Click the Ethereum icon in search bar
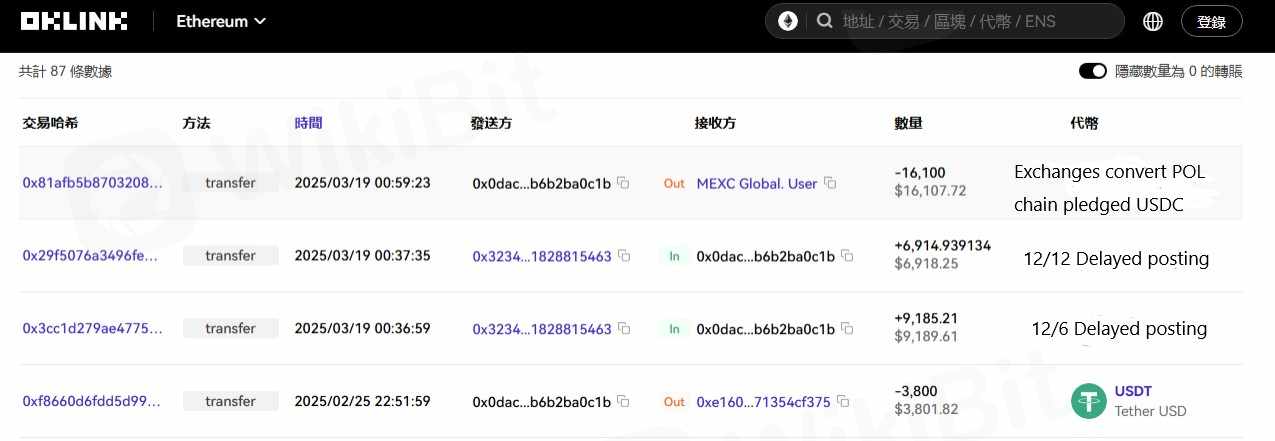The width and height of the screenshot is (1275, 441). tap(788, 21)
